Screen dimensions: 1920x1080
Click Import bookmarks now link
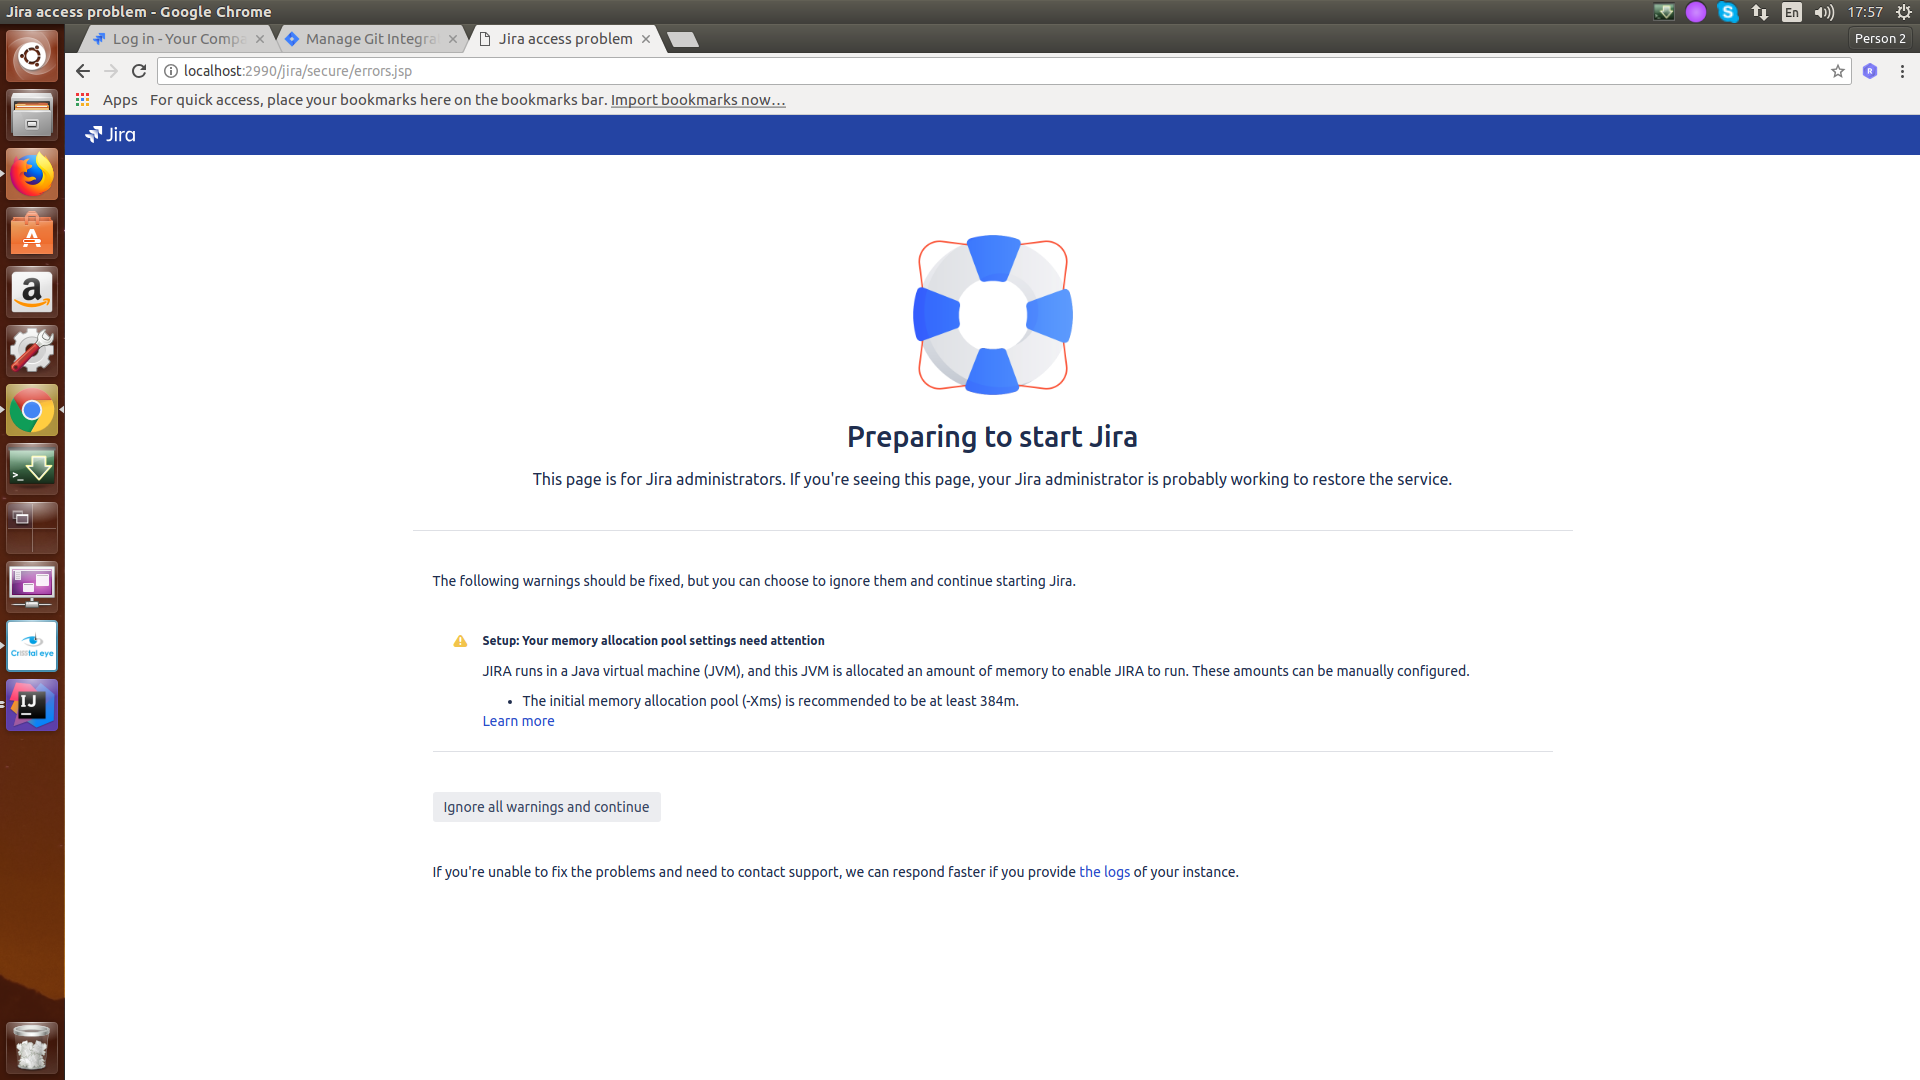coord(698,100)
